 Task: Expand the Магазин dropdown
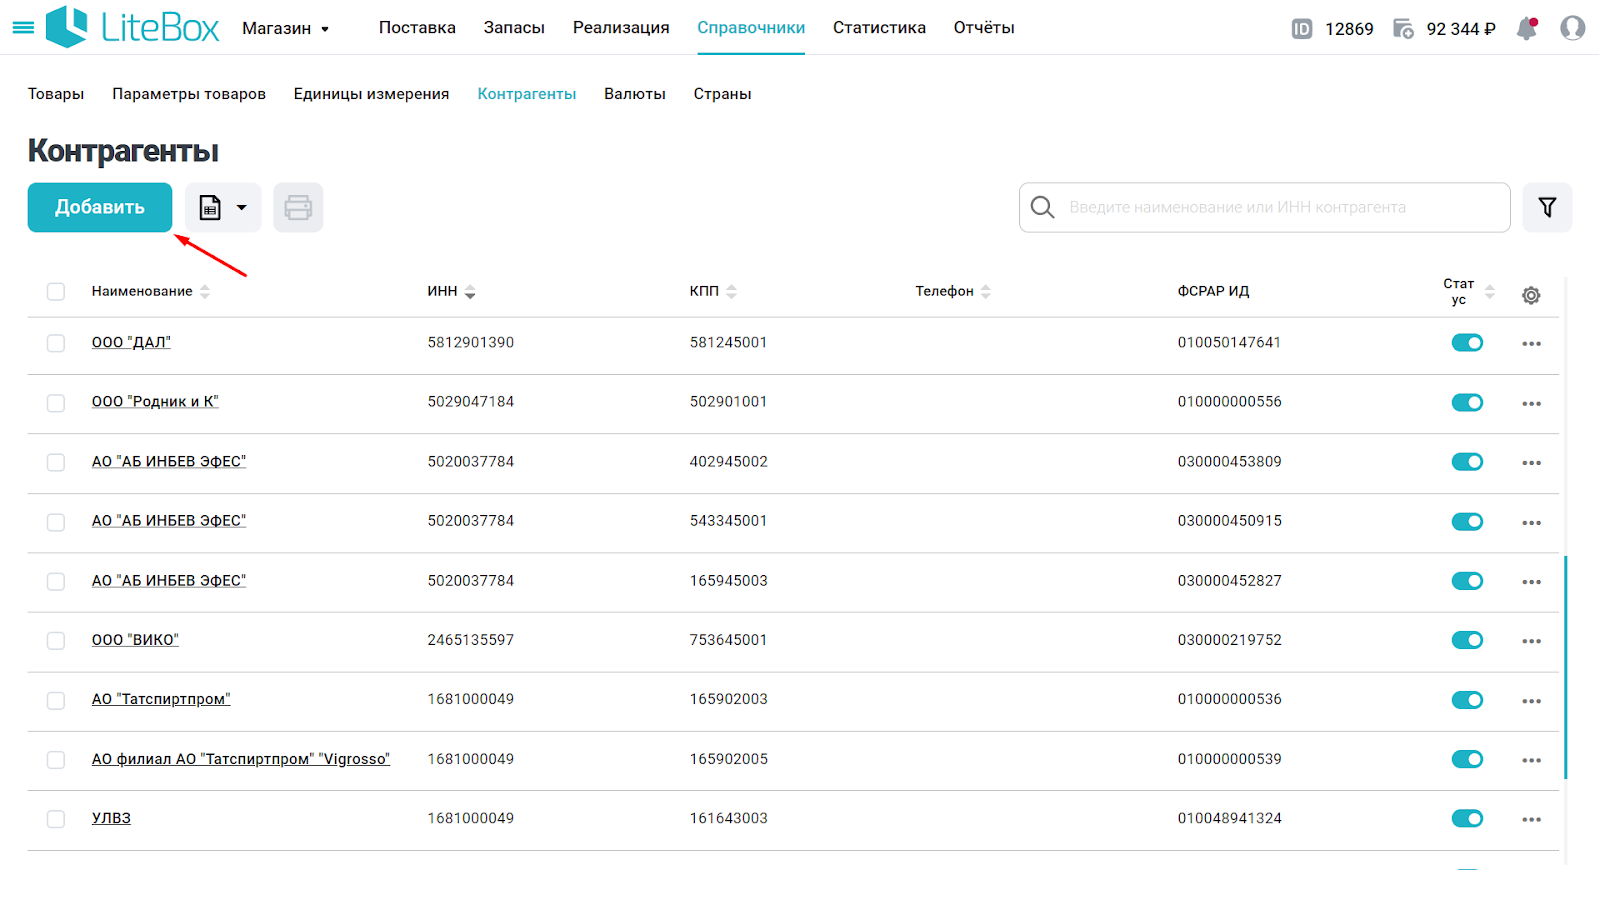tap(285, 29)
